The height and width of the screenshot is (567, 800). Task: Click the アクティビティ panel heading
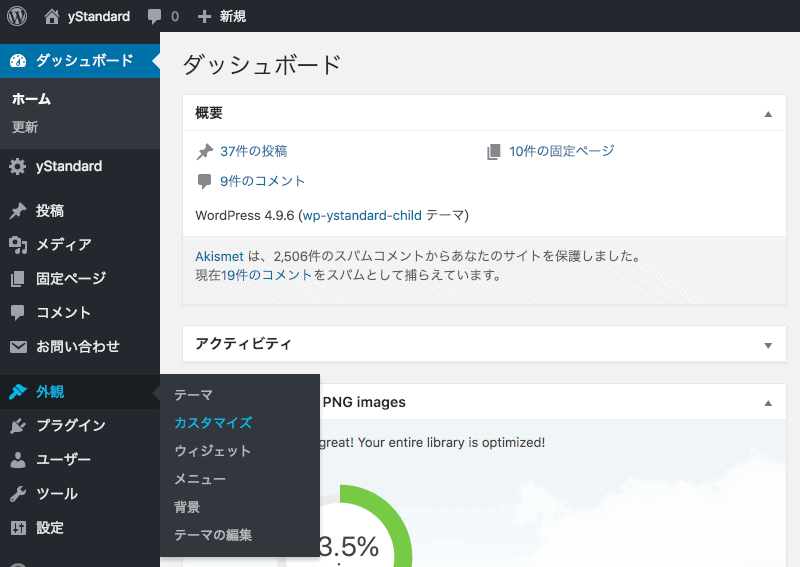pos(243,344)
